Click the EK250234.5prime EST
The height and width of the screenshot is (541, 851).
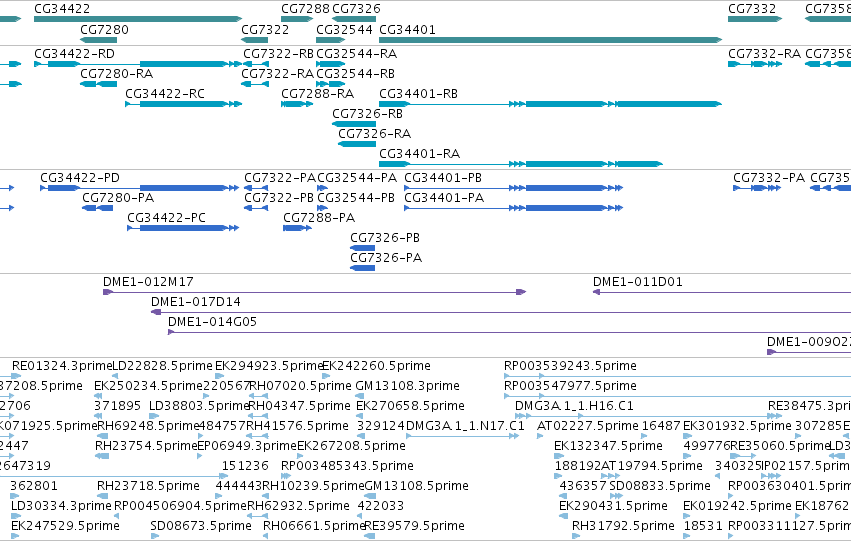98,396
